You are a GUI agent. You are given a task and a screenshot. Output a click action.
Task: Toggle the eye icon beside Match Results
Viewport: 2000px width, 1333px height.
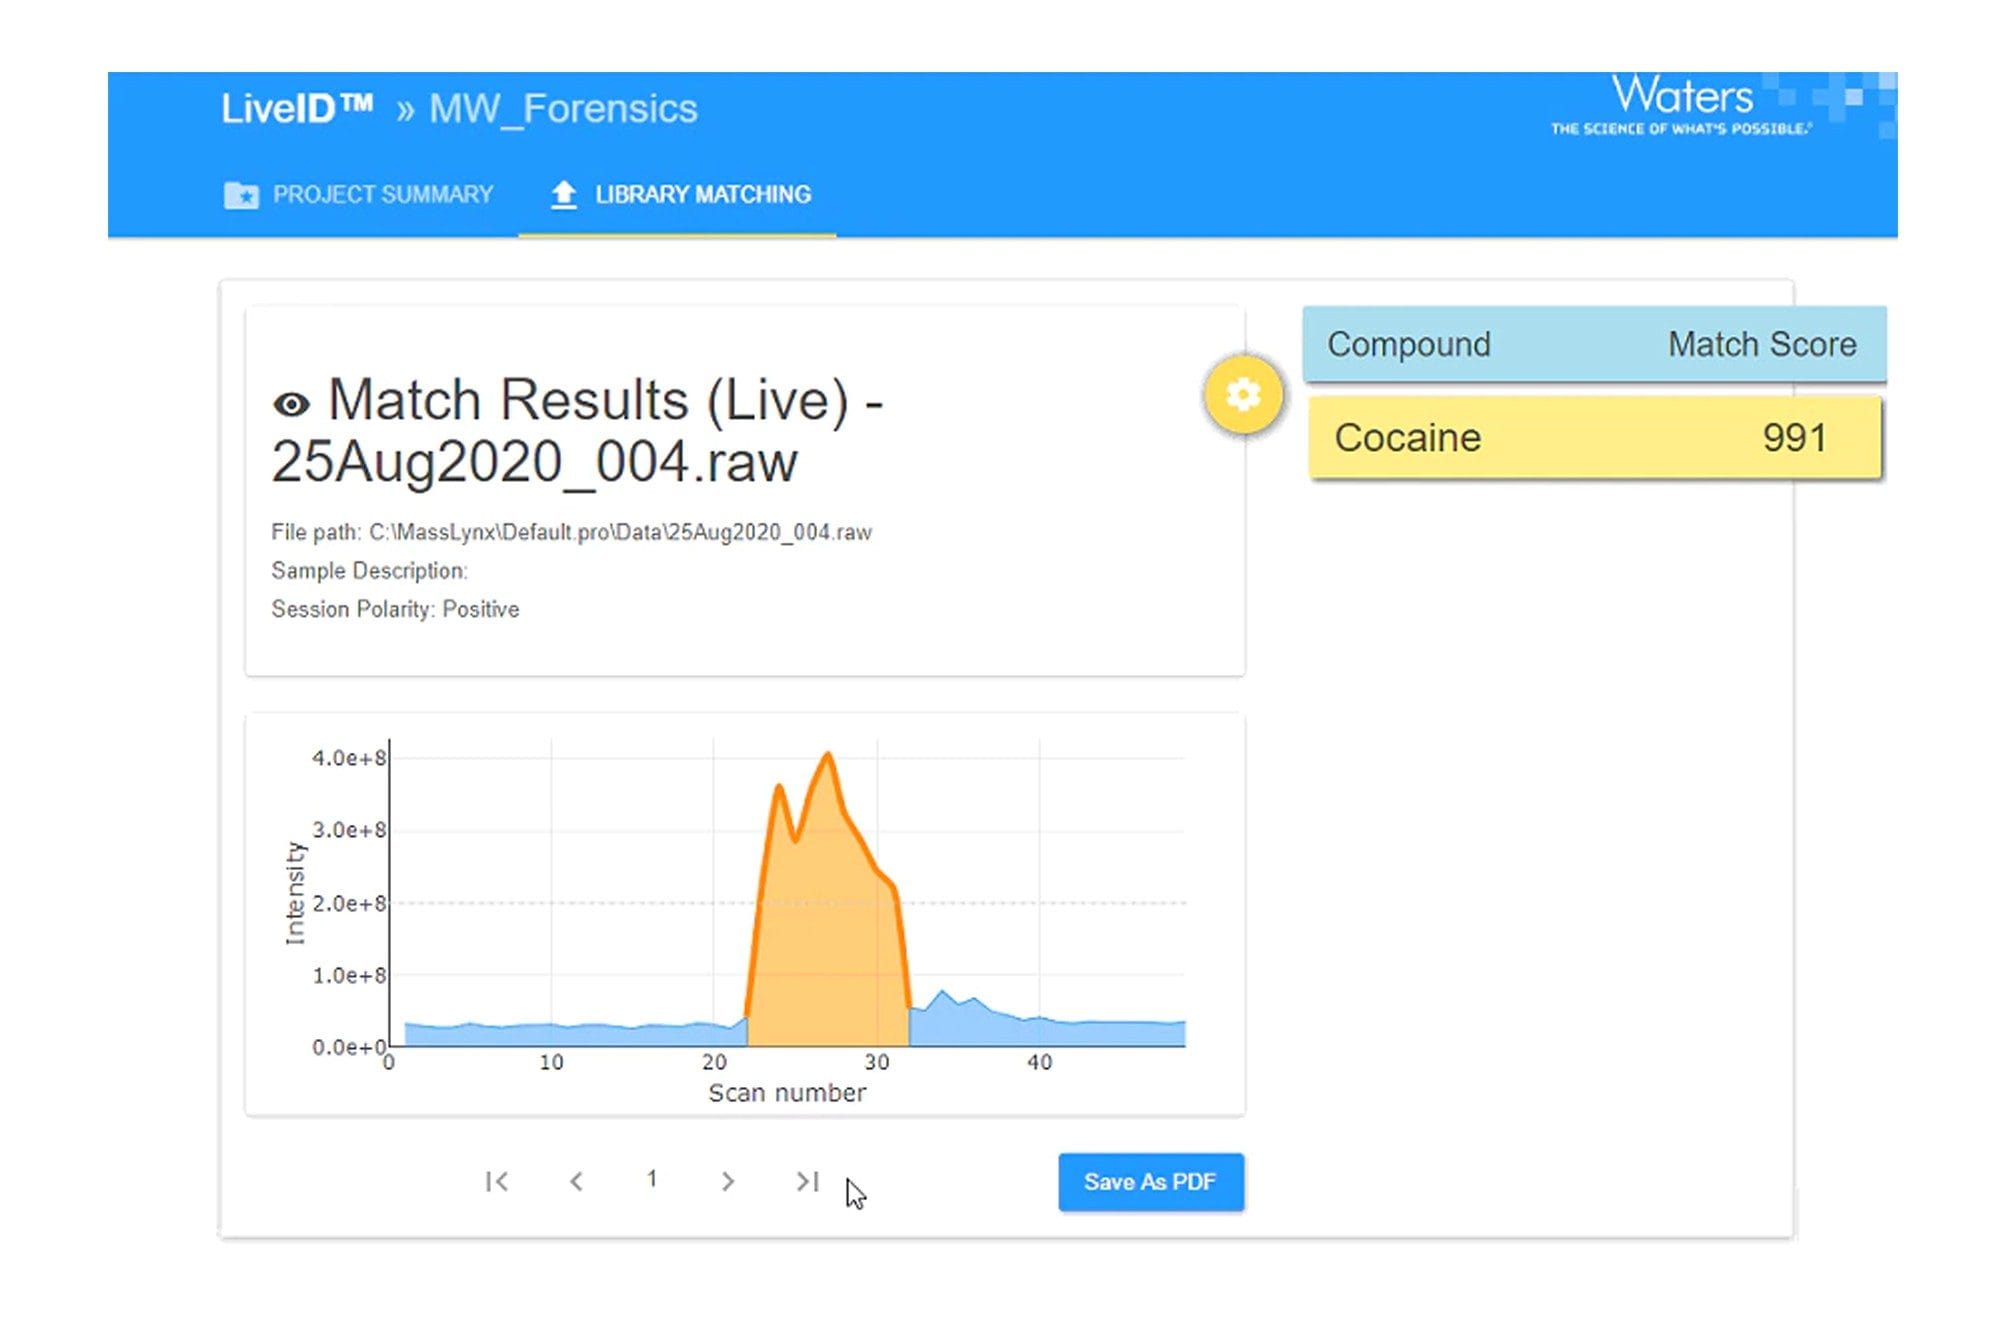click(291, 404)
